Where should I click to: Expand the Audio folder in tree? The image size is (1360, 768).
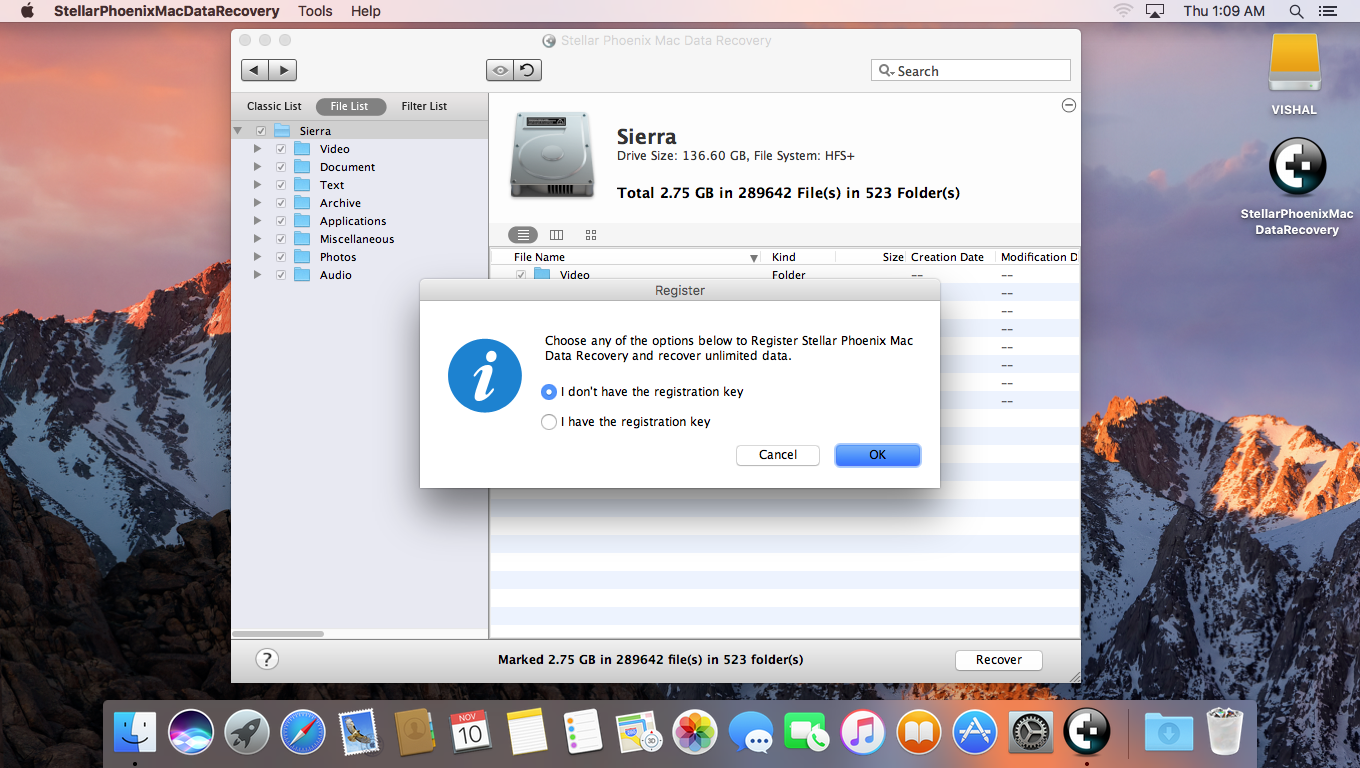257,275
